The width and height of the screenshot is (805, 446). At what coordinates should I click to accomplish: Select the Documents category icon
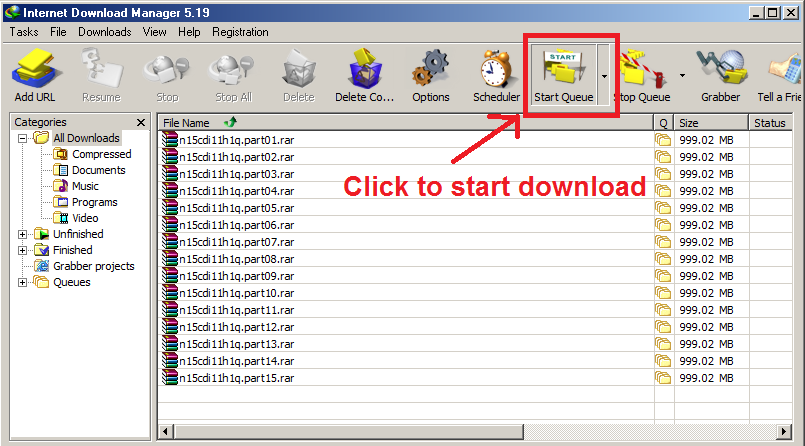click(61, 170)
